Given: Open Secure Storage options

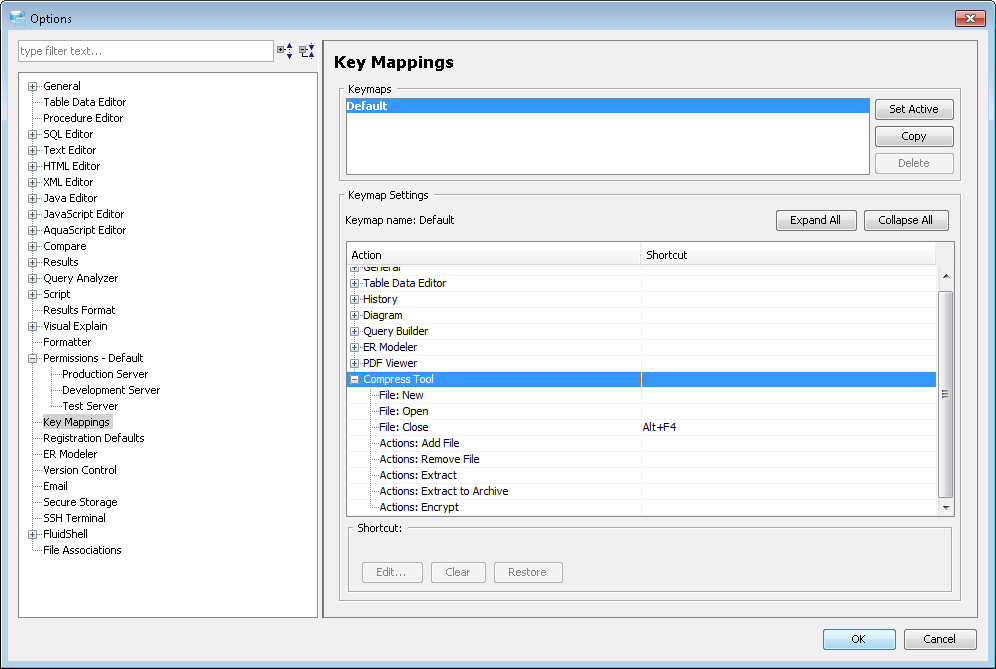Looking at the screenshot, I should click(80, 502).
